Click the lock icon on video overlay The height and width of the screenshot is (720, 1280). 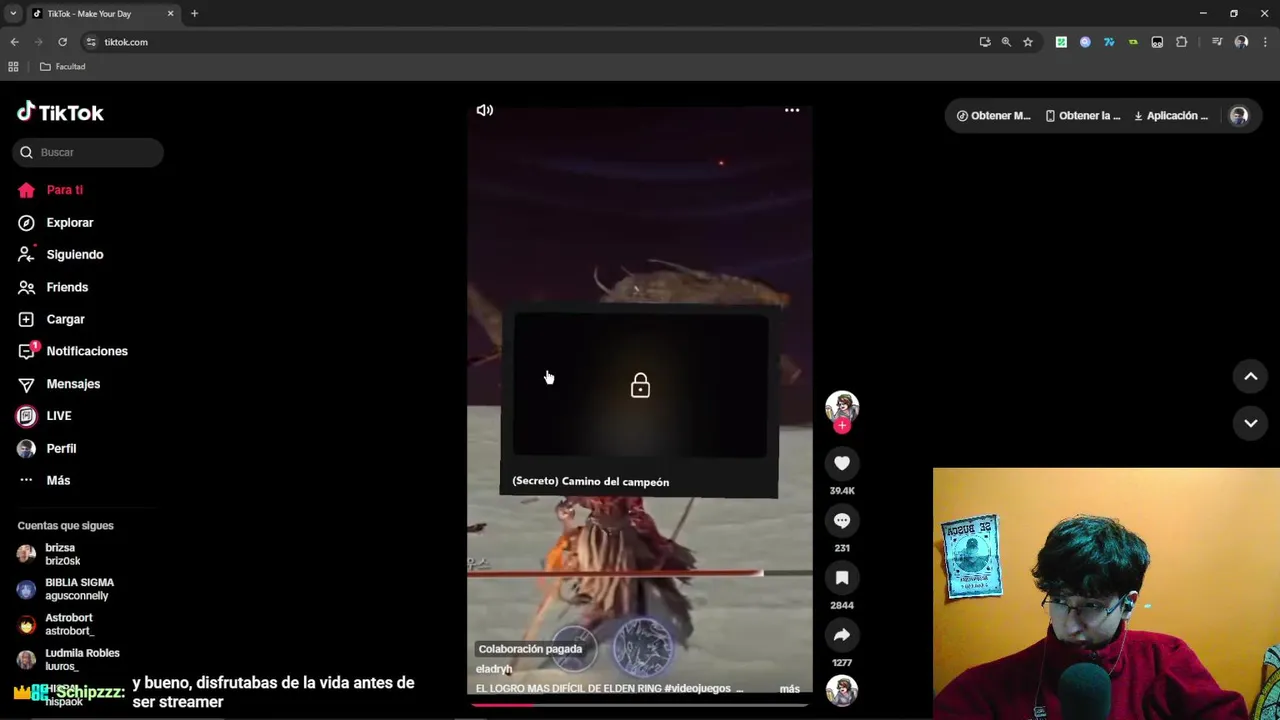coord(640,386)
